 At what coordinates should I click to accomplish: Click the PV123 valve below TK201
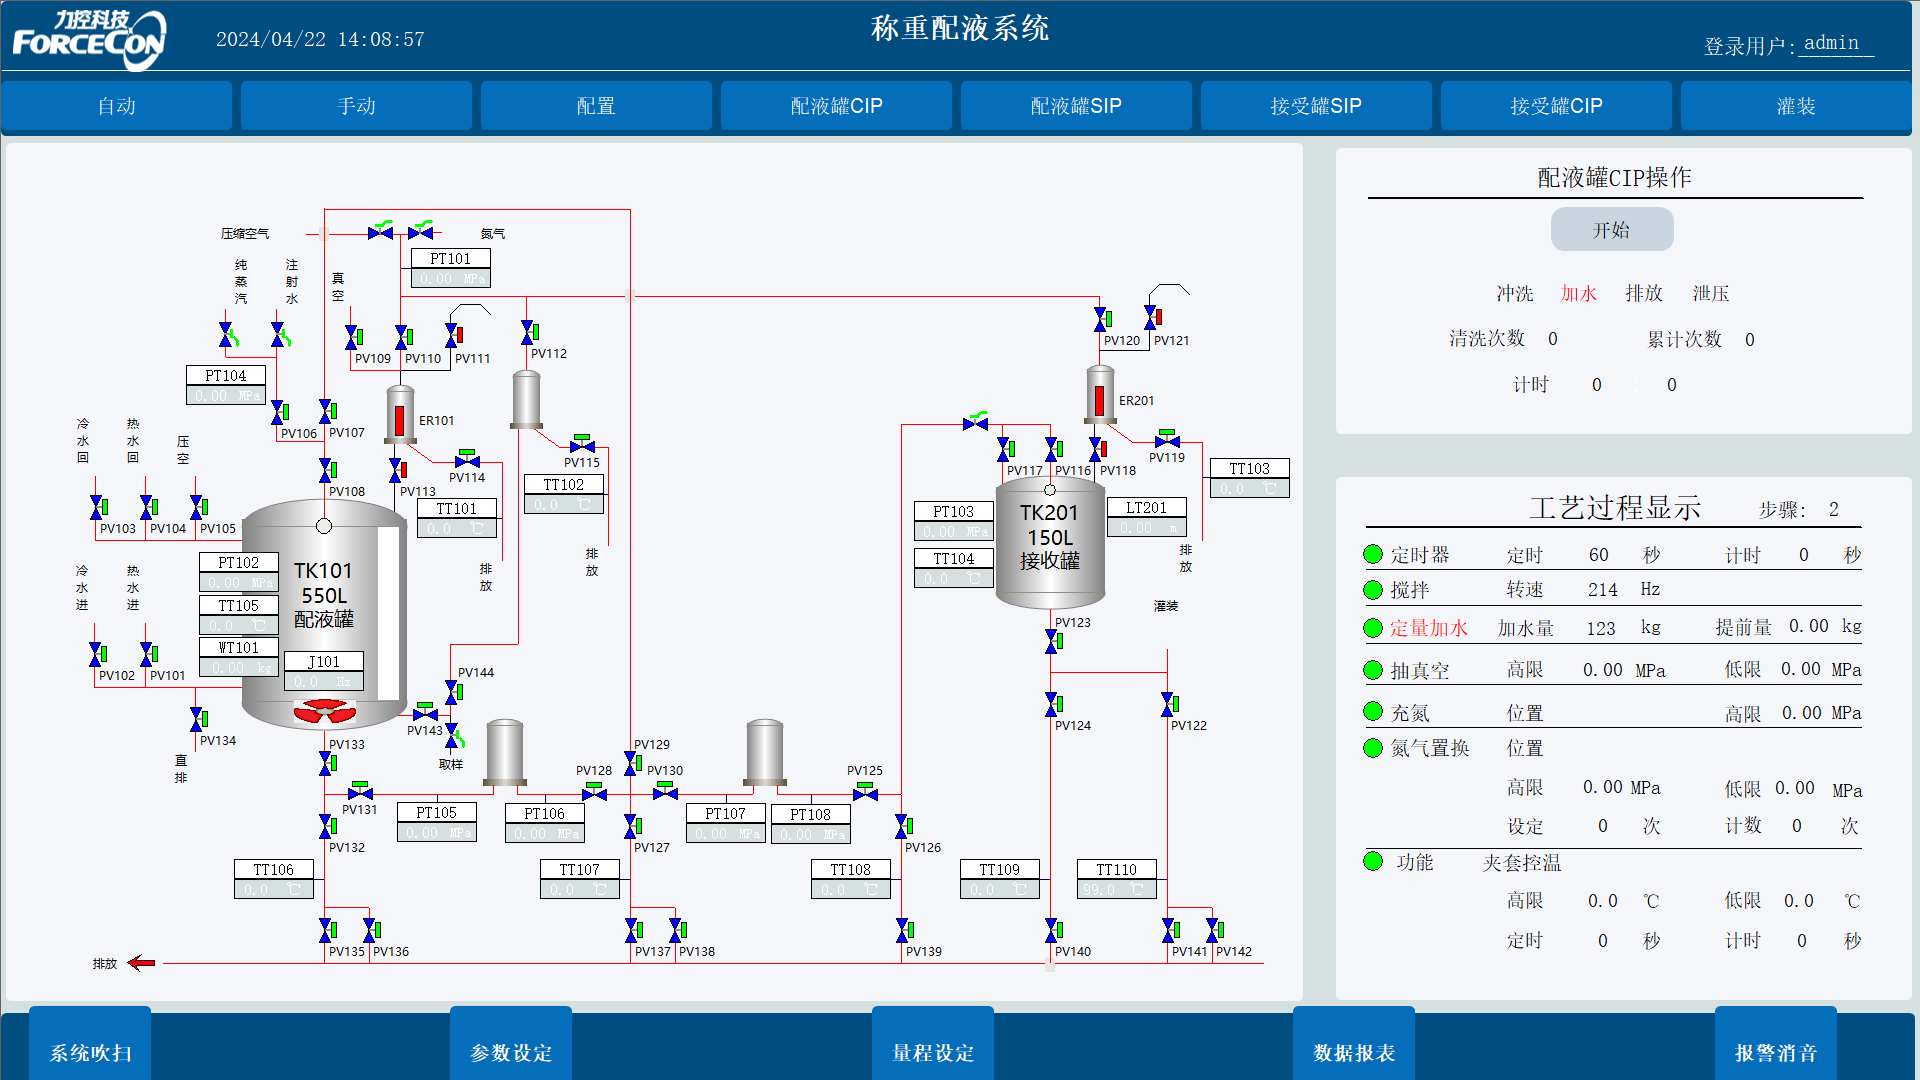tap(1052, 641)
